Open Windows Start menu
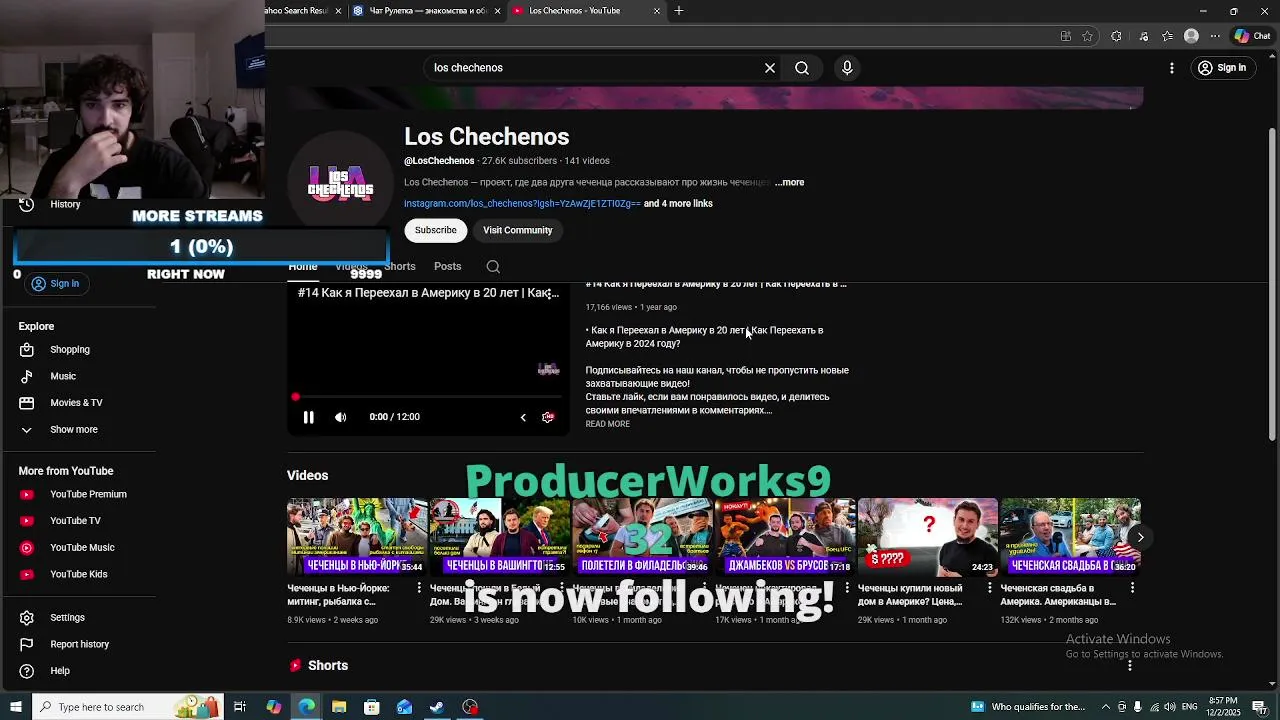The height and width of the screenshot is (720, 1280). 16,707
